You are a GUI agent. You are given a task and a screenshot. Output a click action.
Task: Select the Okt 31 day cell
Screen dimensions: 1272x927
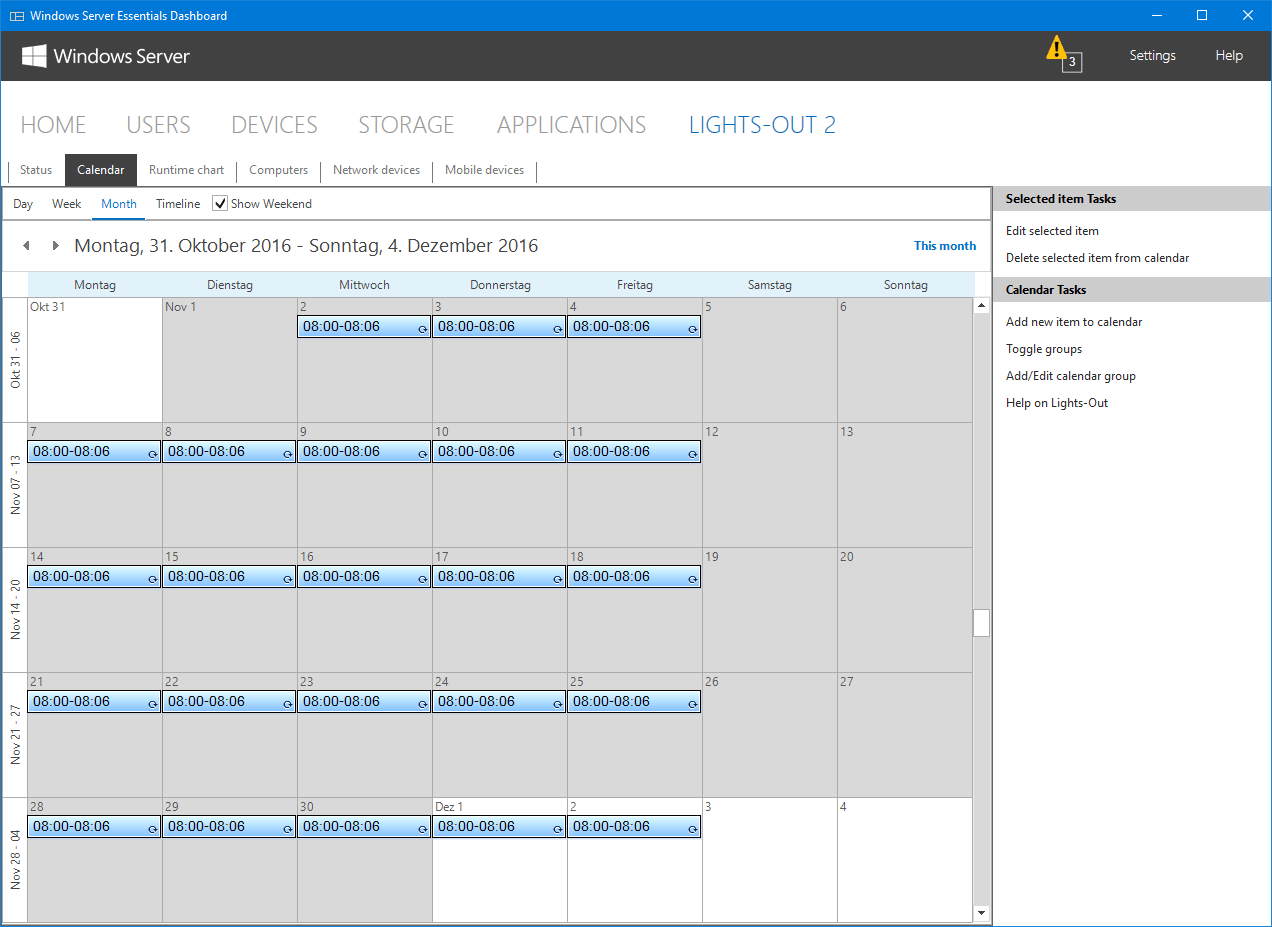tap(95, 360)
